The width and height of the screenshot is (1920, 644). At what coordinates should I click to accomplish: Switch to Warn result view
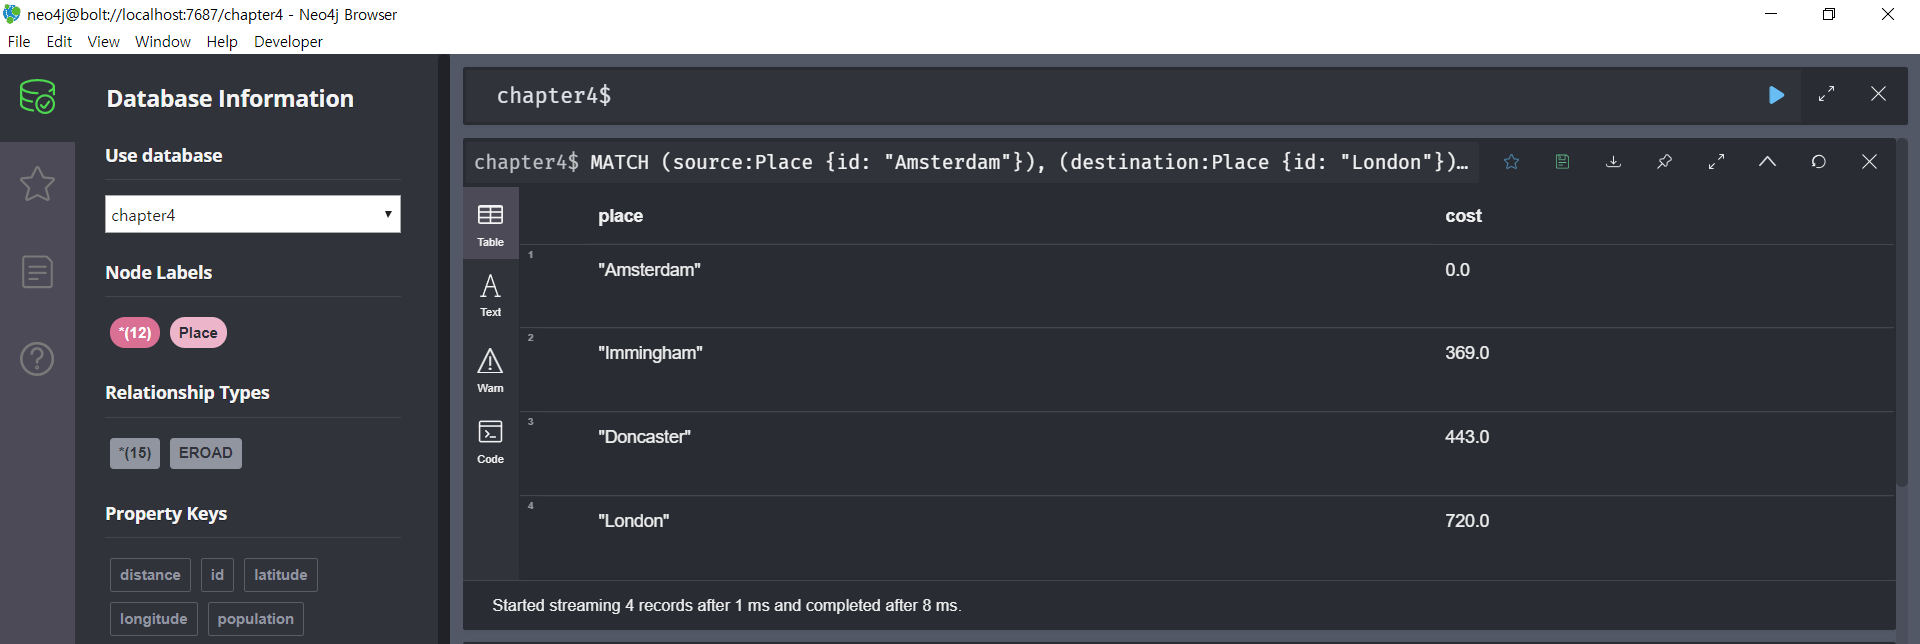point(490,371)
